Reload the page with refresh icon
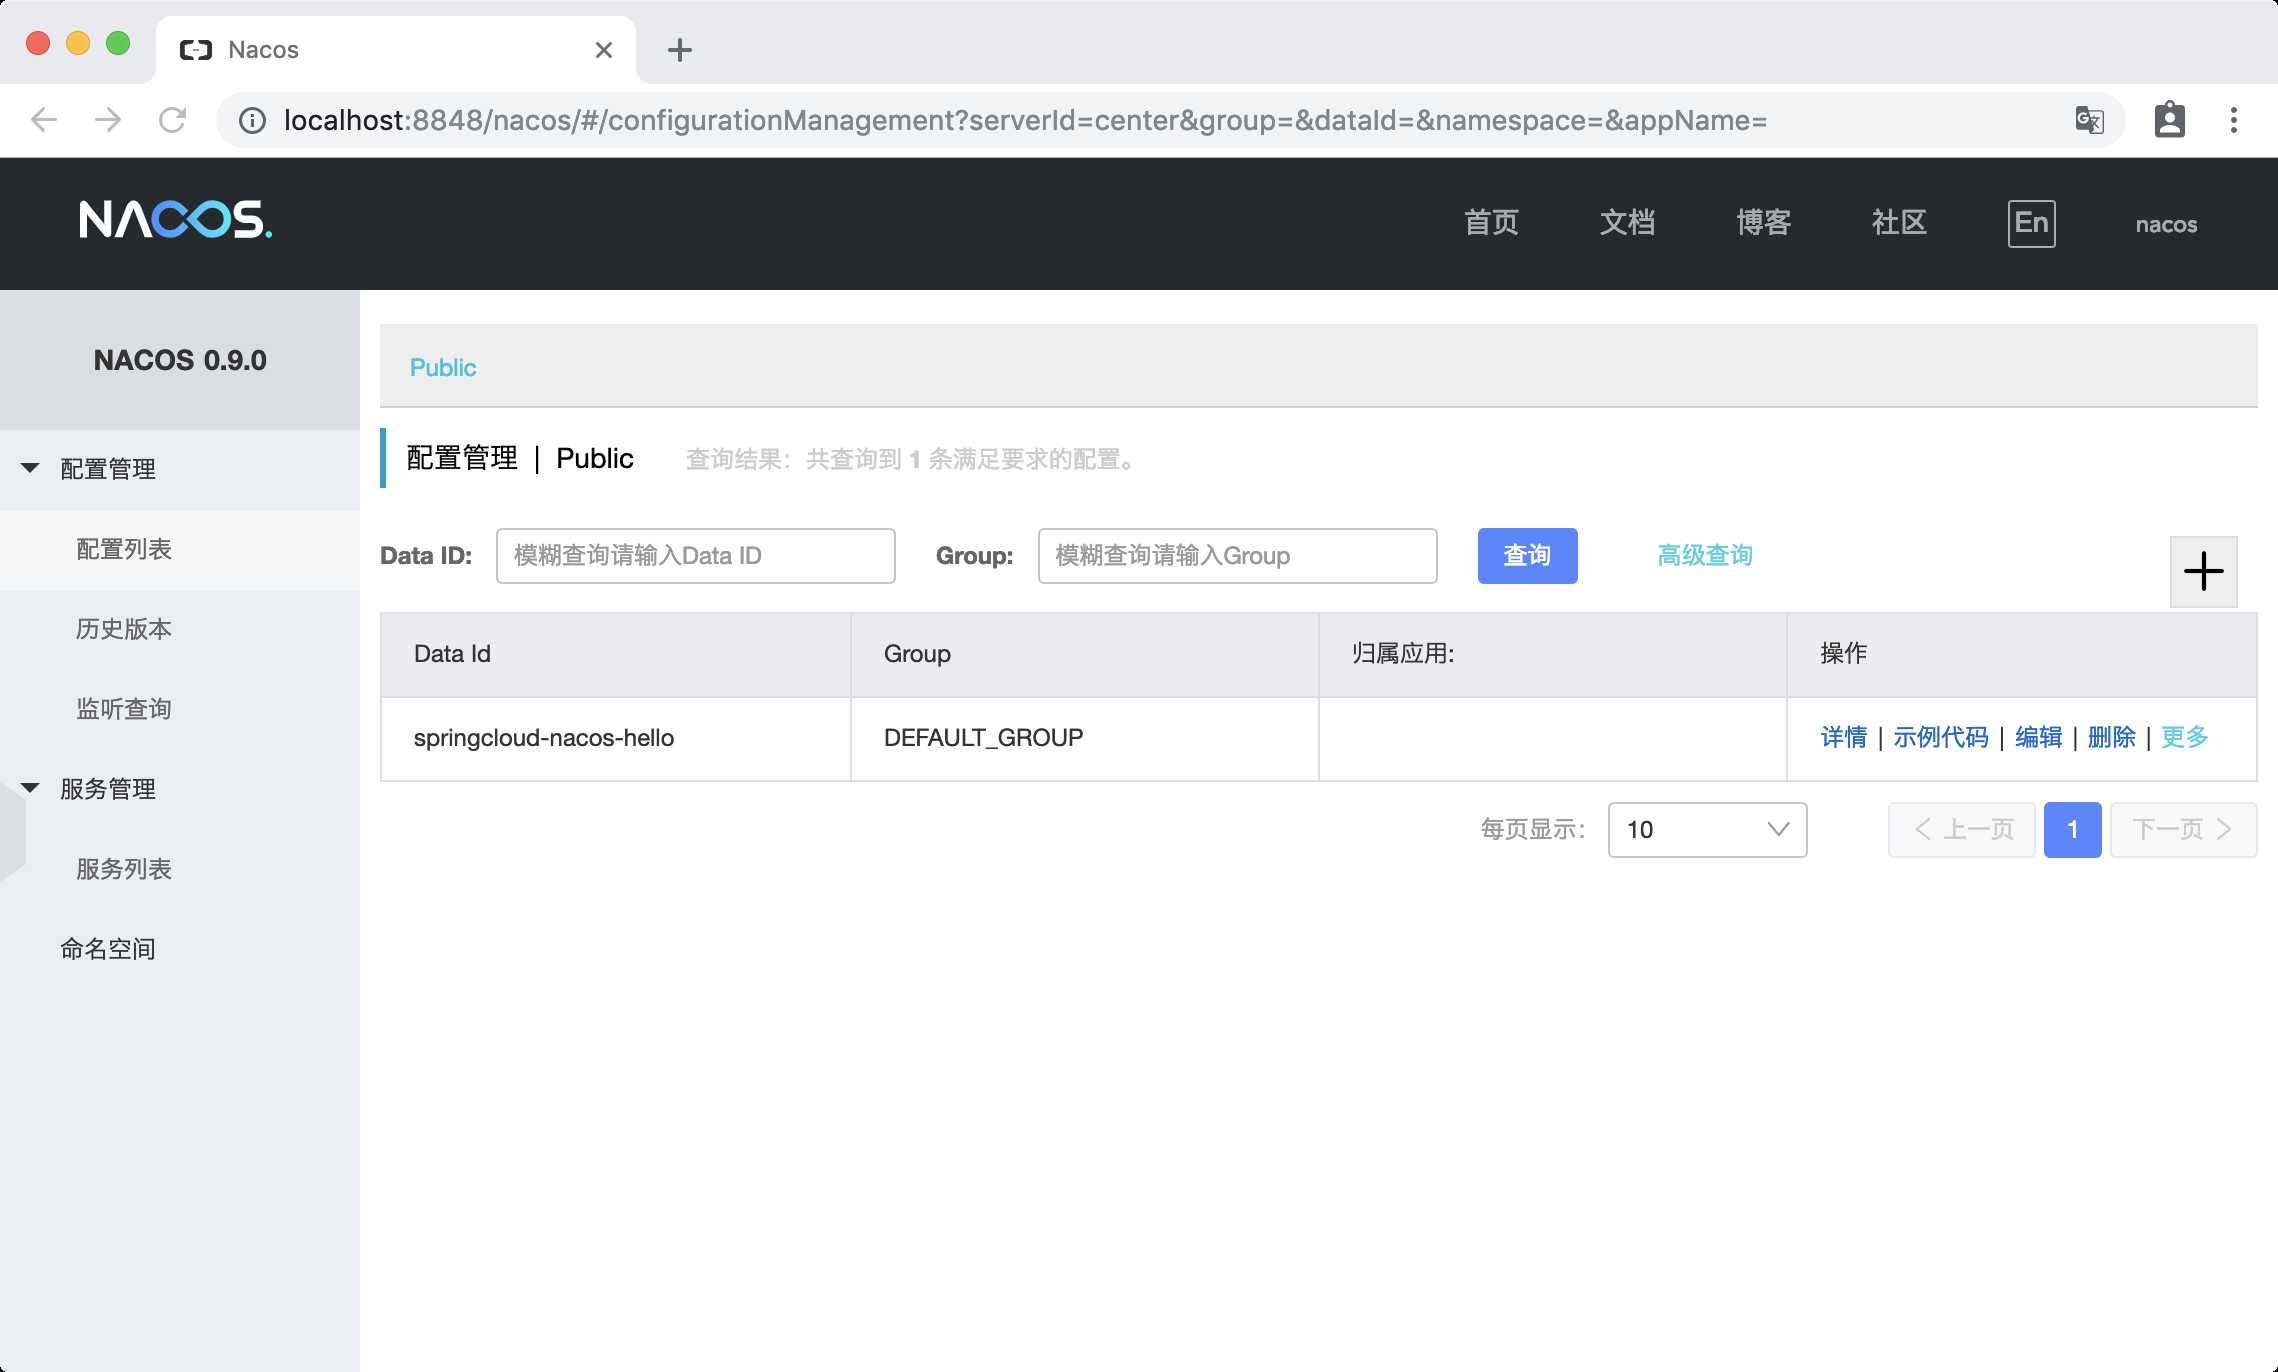 (x=173, y=121)
